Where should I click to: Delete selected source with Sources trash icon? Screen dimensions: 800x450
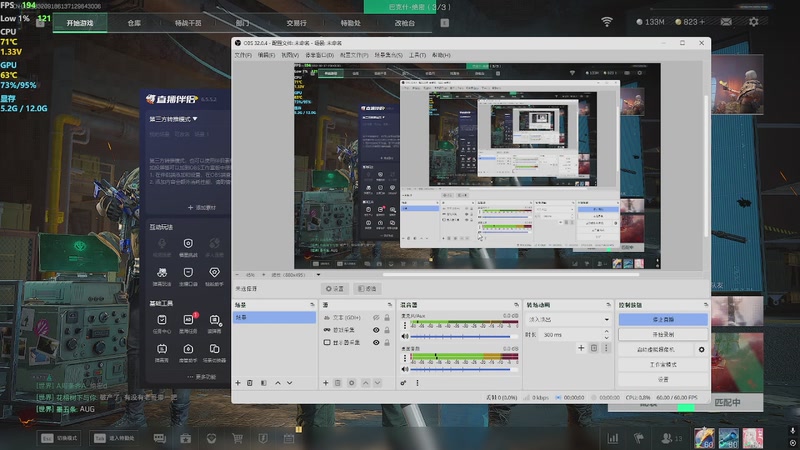[338, 383]
